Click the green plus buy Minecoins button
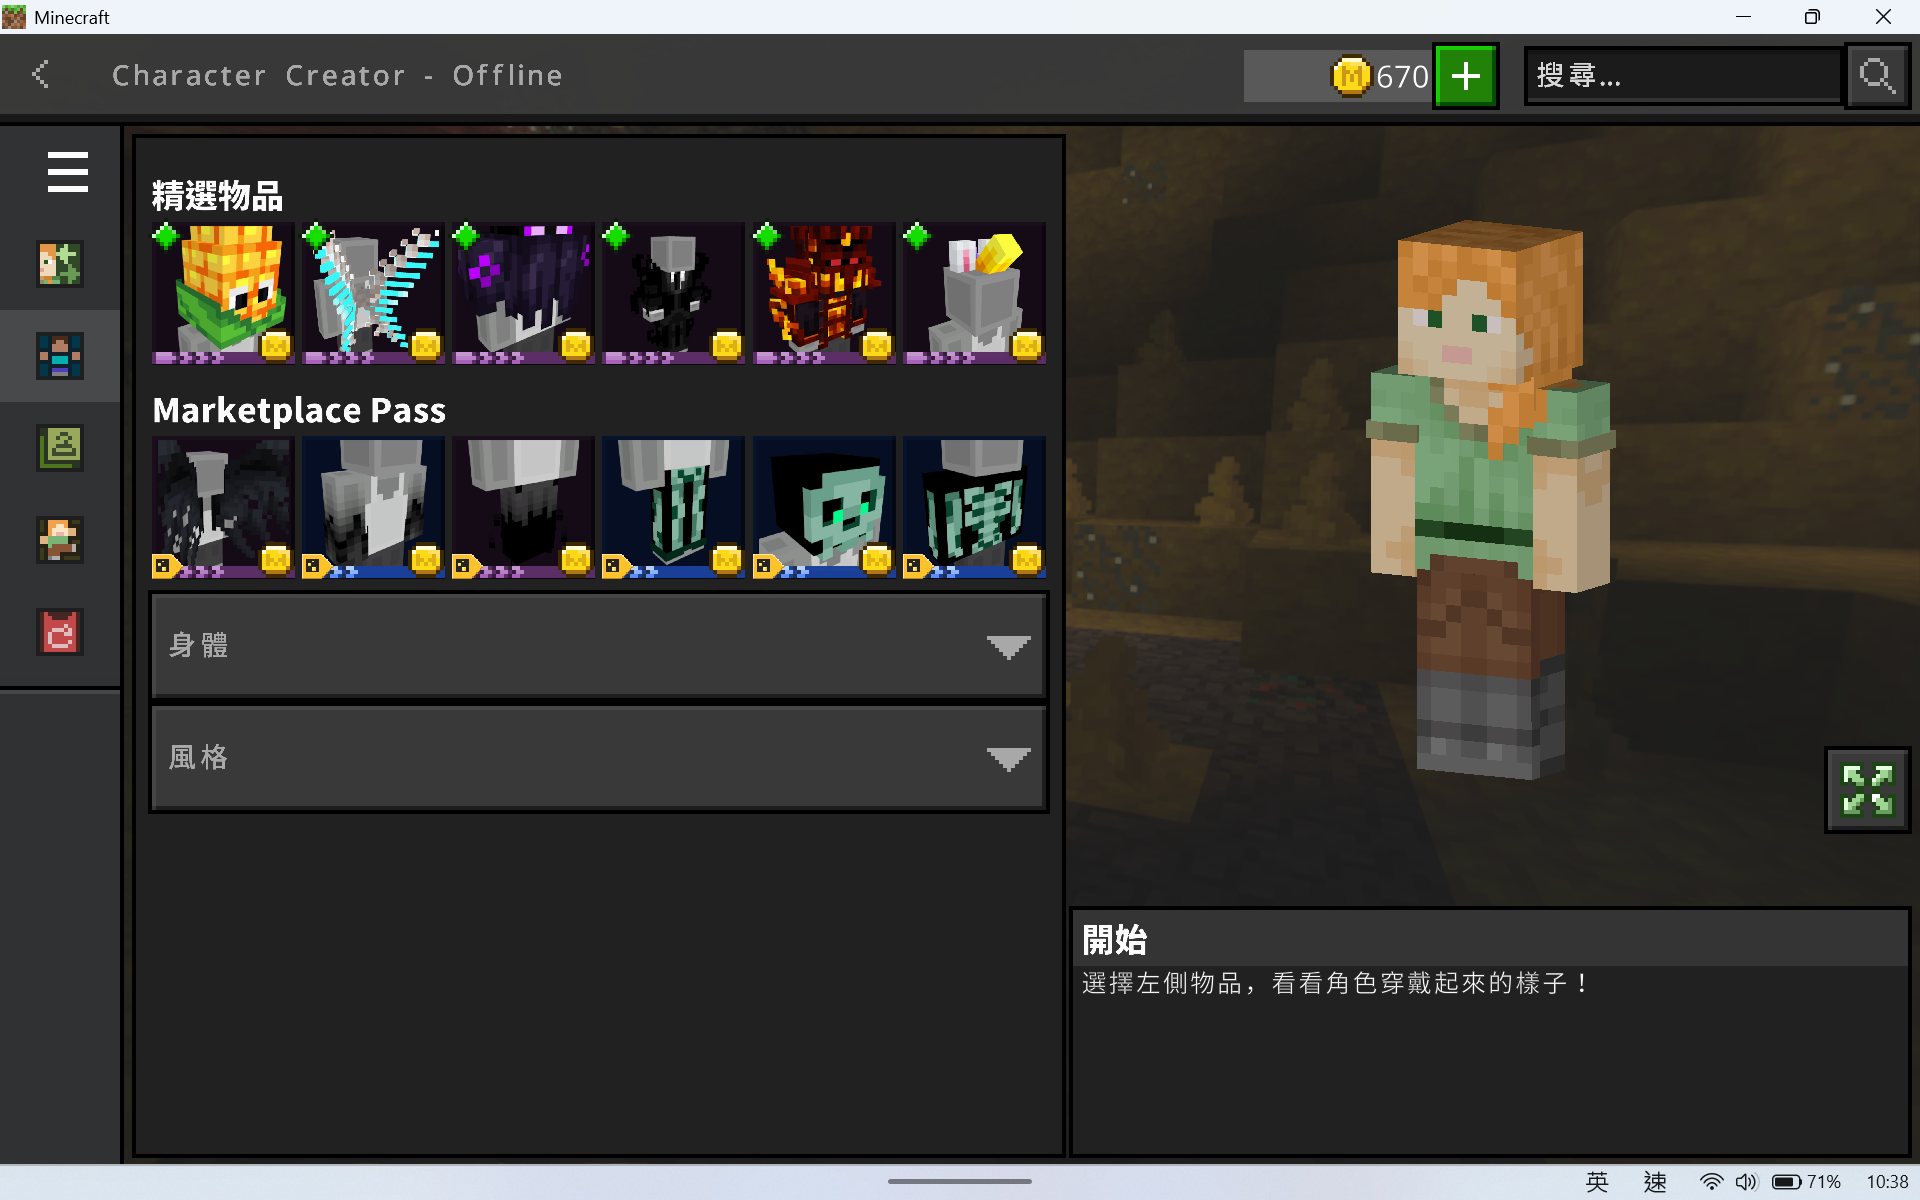The width and height of the screenshot is (1920, 1200). pos(1466,76)
